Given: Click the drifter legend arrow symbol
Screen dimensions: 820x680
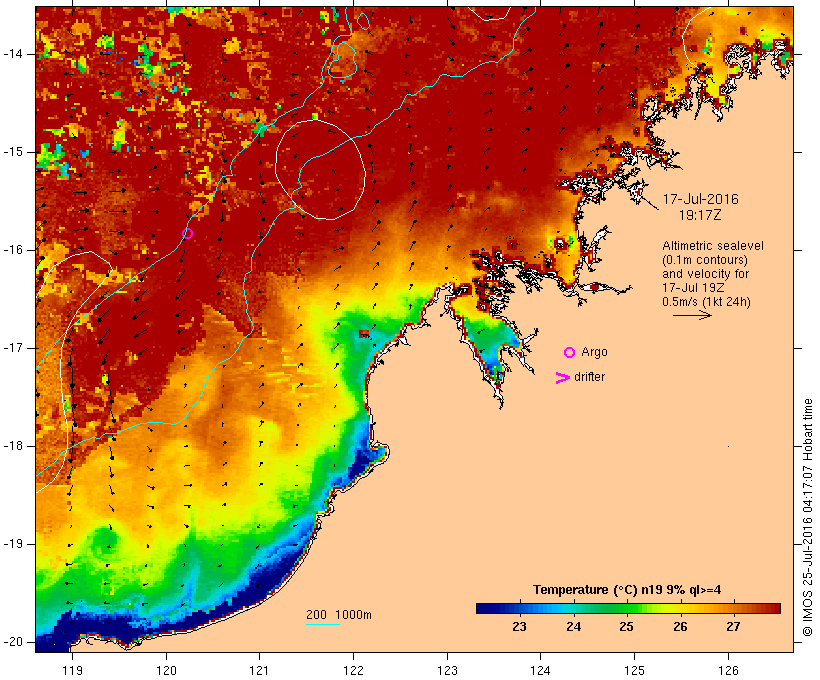Looking at the screenshot, I should [562, 378].
